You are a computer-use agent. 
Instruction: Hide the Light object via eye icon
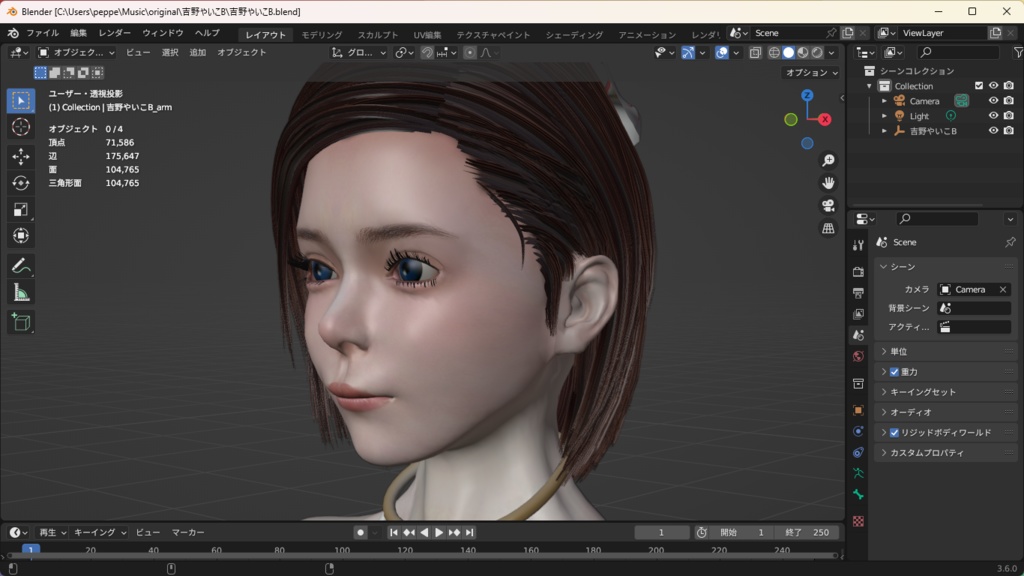point(993,116)
